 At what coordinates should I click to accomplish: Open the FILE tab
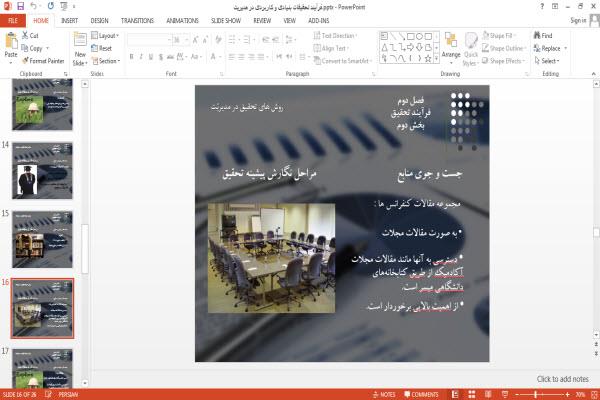pos(13,21)
